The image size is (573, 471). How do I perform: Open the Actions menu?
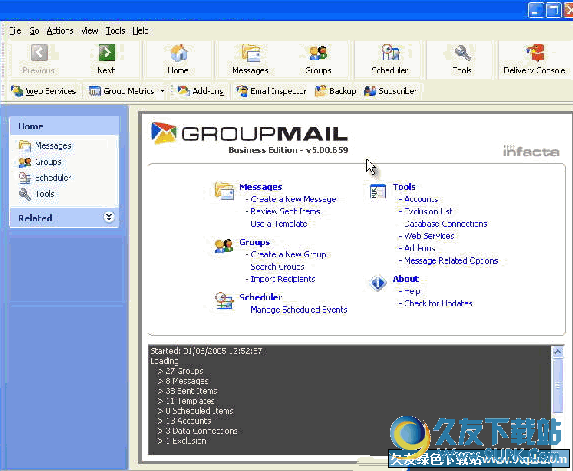(60, 31)
